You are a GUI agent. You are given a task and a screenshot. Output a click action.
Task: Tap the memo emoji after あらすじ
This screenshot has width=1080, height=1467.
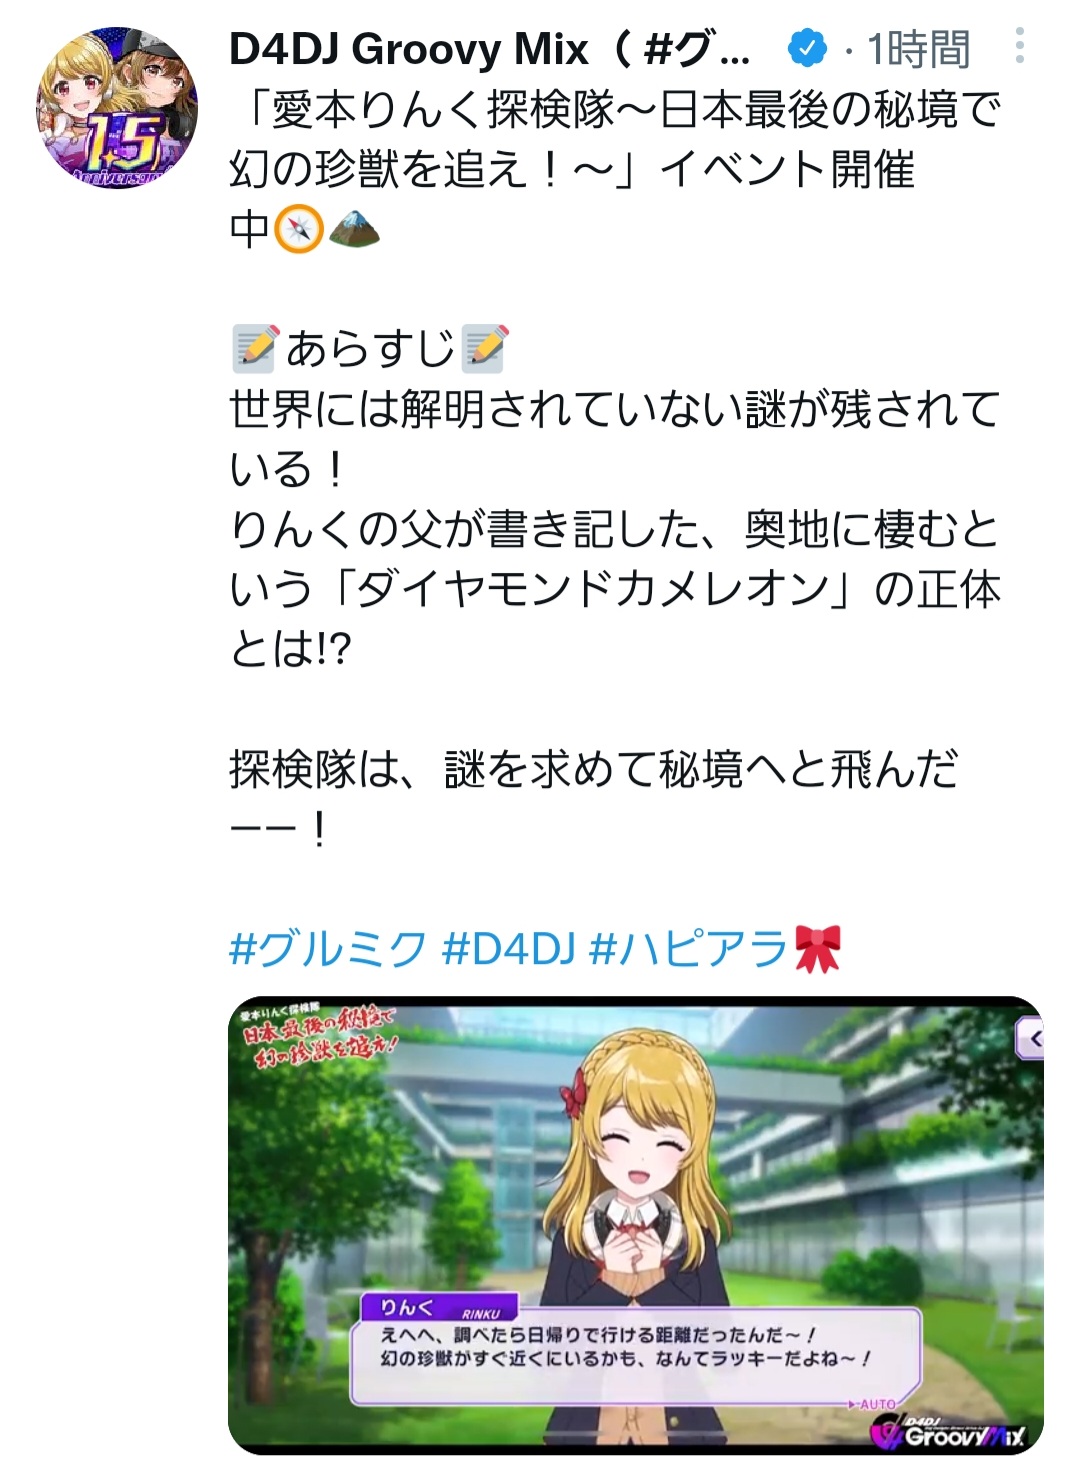point(485,349)
